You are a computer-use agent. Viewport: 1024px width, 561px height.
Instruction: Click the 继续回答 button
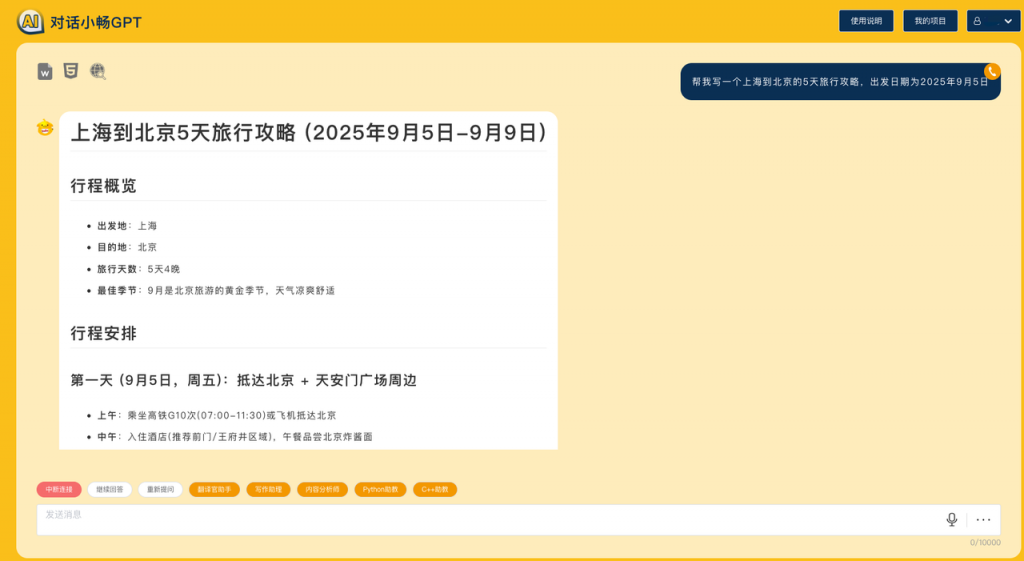click(x=109, y=490)
